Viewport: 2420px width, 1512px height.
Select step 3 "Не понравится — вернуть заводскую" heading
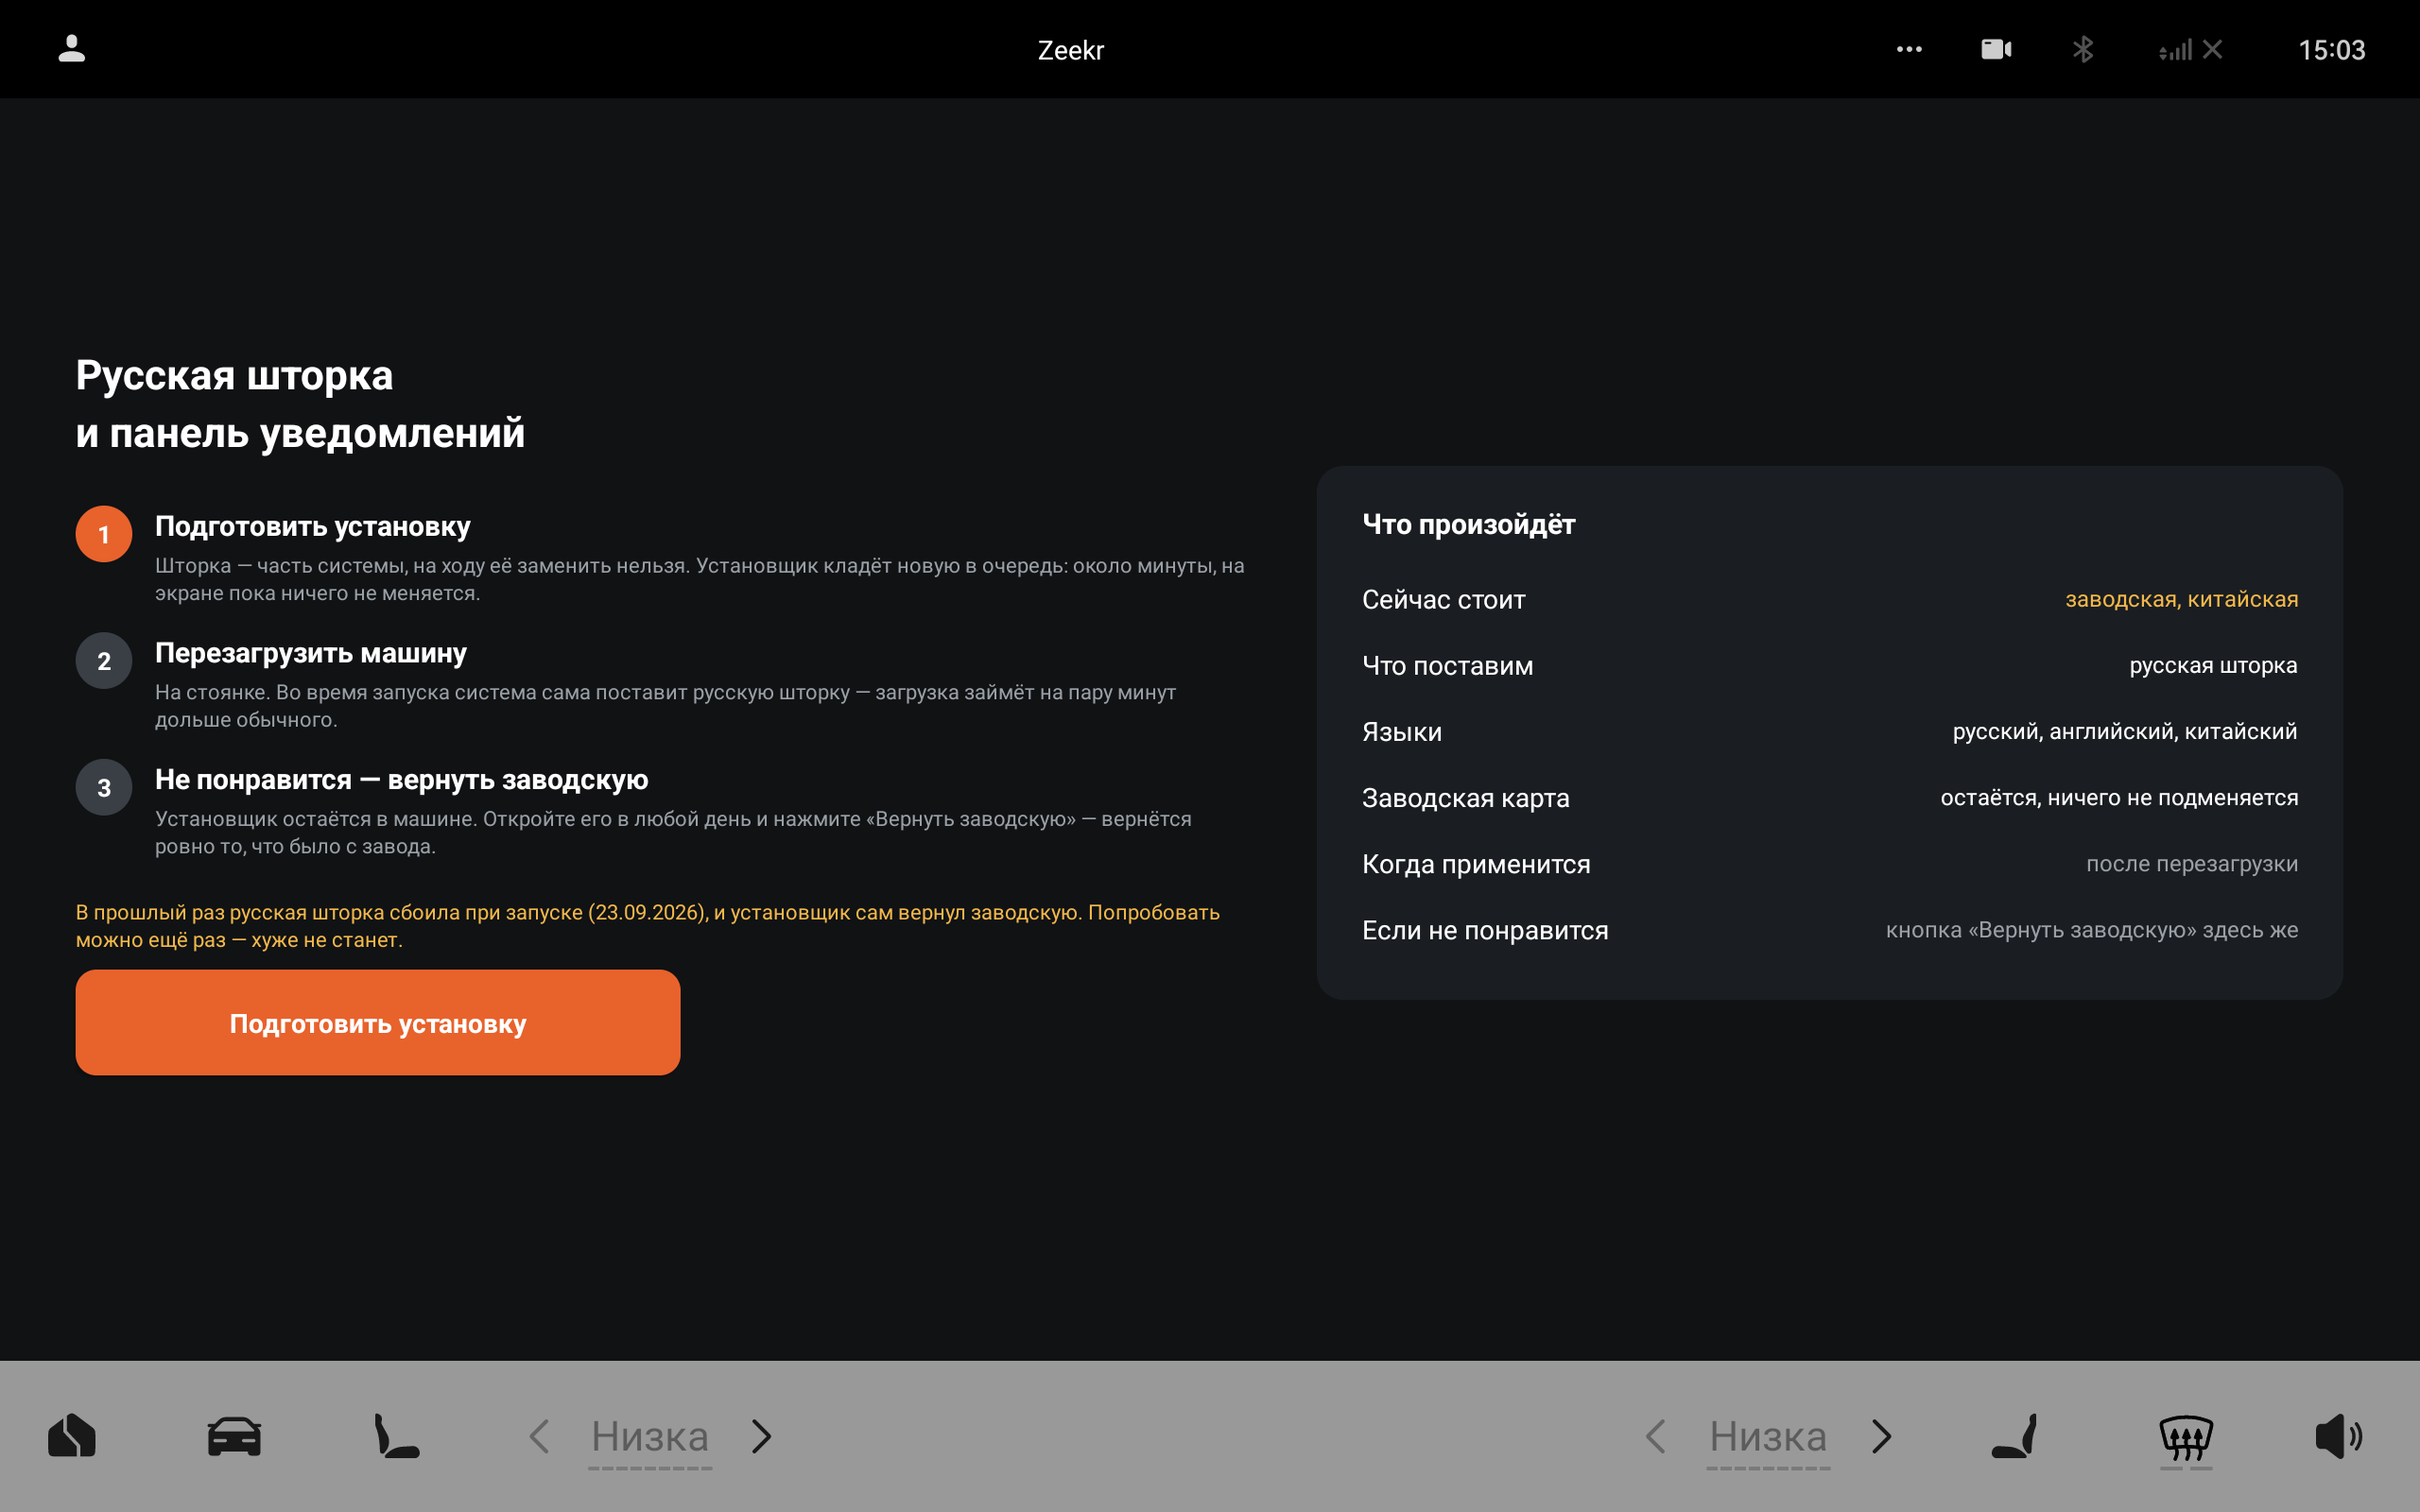[x=402, y=779]
